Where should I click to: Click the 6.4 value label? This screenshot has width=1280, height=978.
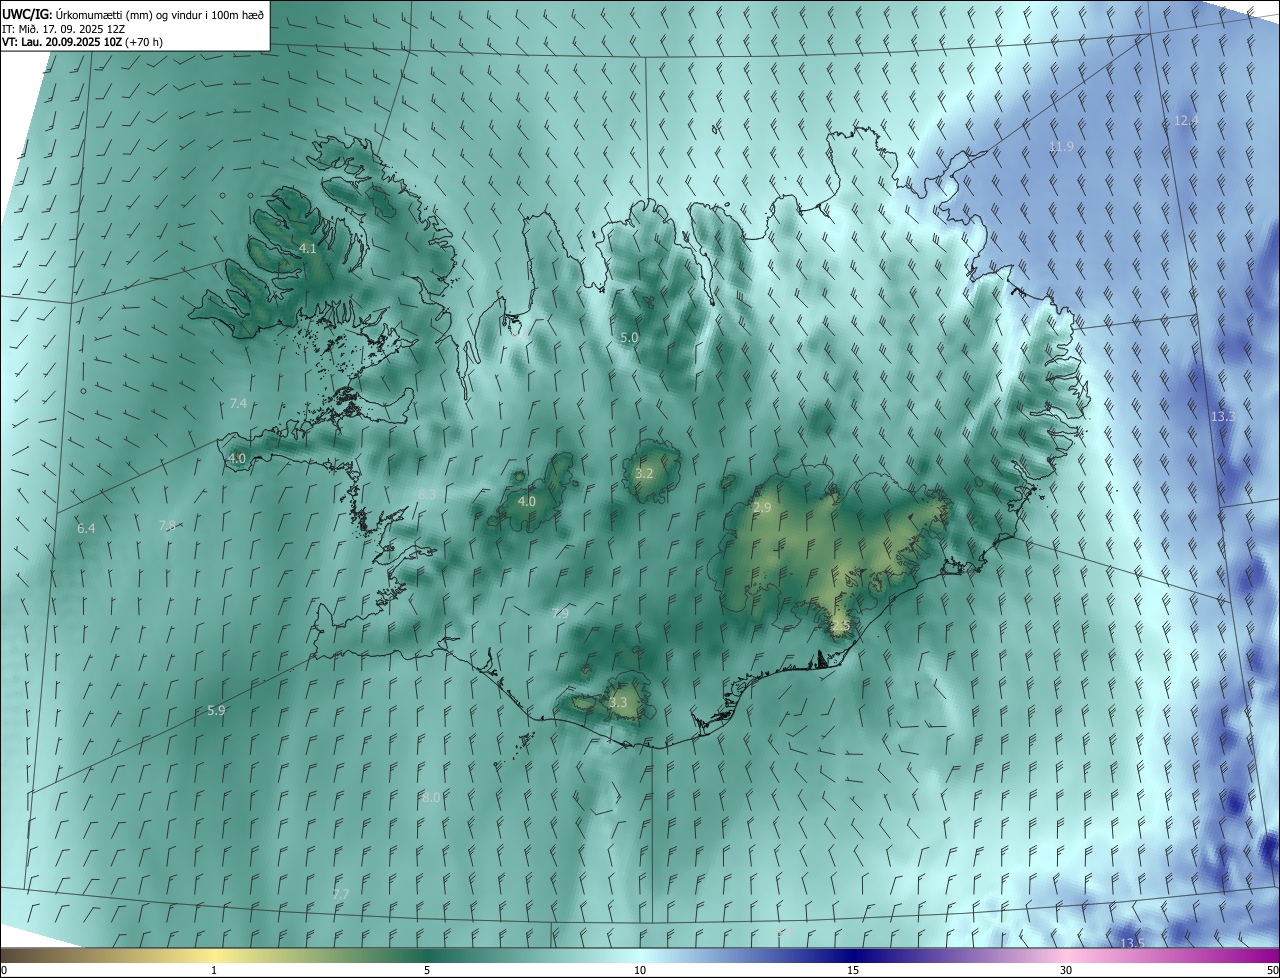pyautogui.click(x=86, y=528)
